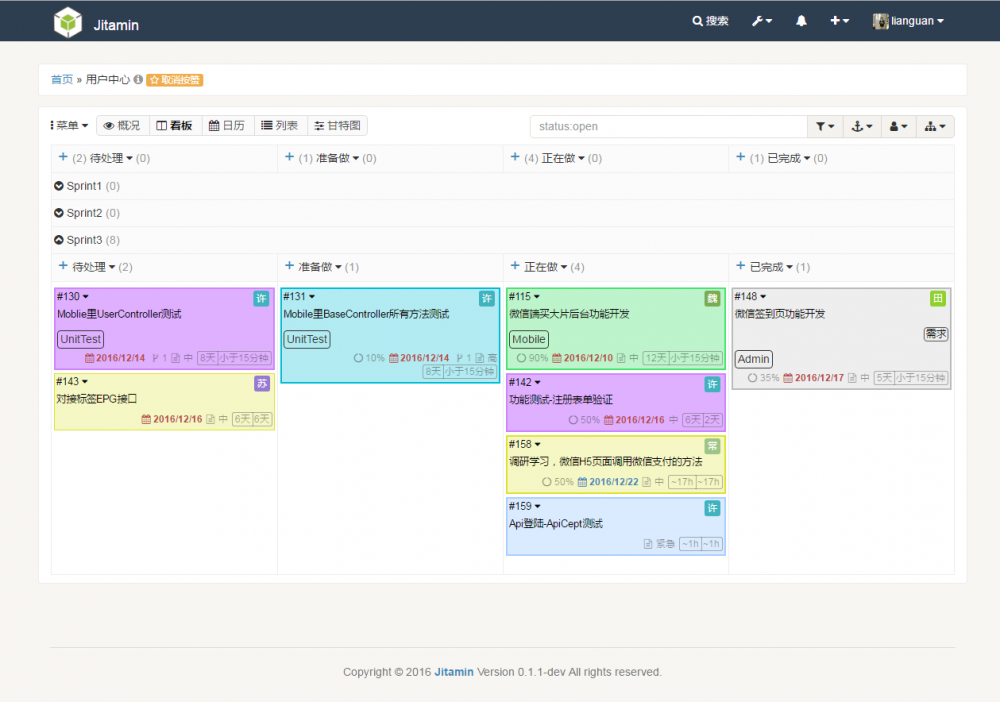The height and width of the screenshot is (702, 1000).
Task: Click assignee avatar 田 on card #148
Action: click(938, 298)
